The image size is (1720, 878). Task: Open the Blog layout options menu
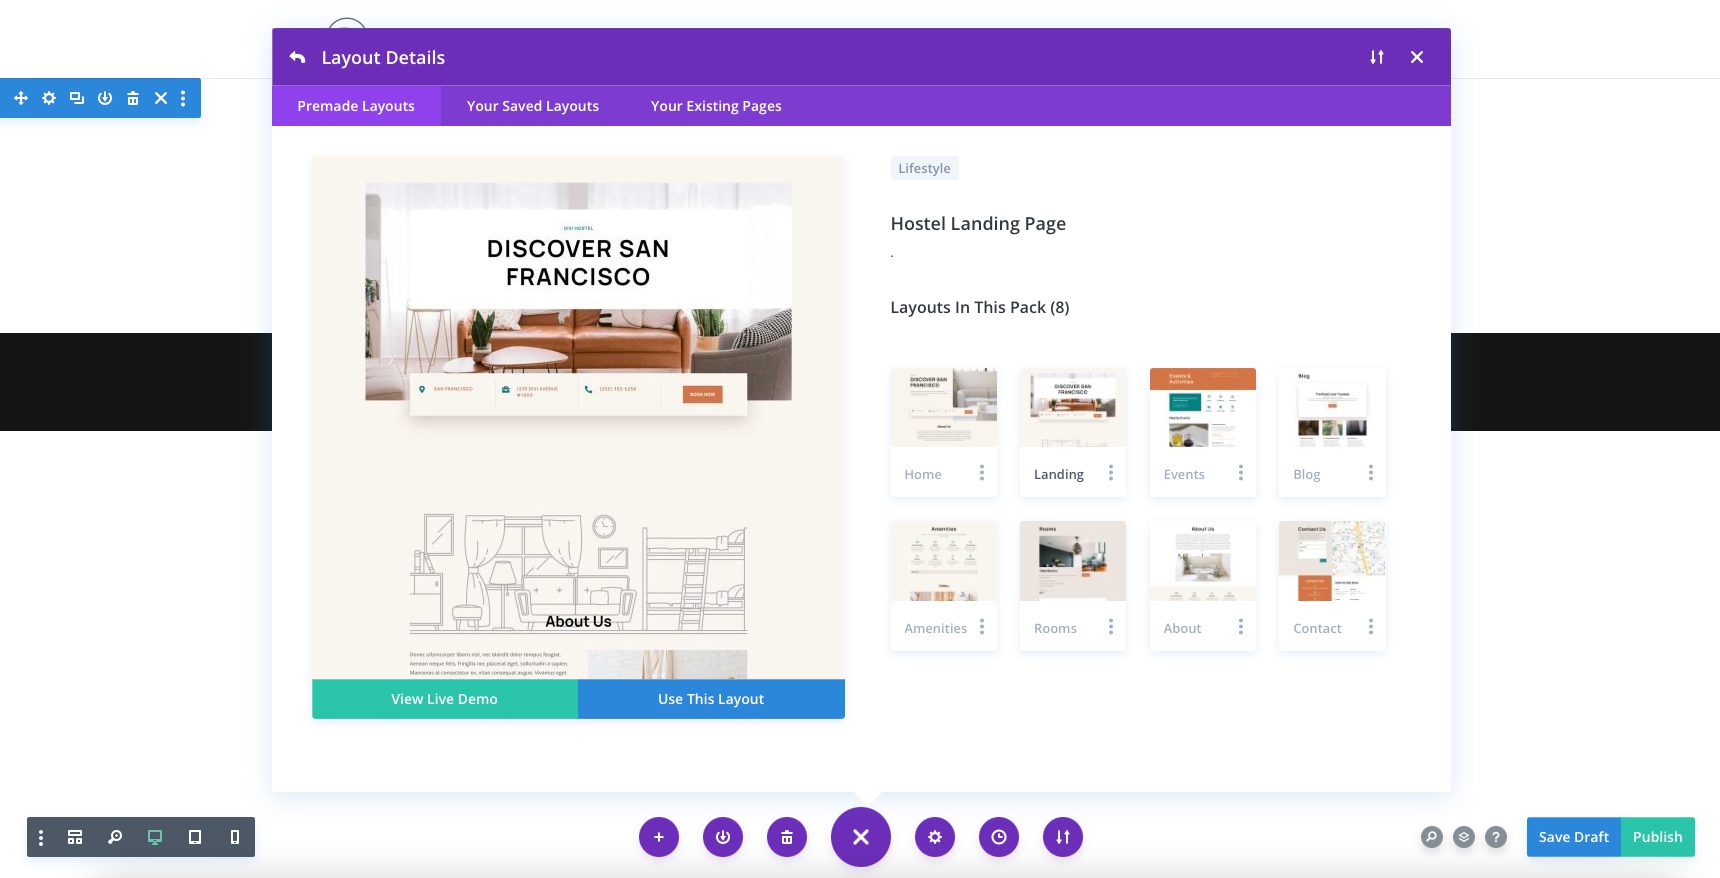[1371, 473]
